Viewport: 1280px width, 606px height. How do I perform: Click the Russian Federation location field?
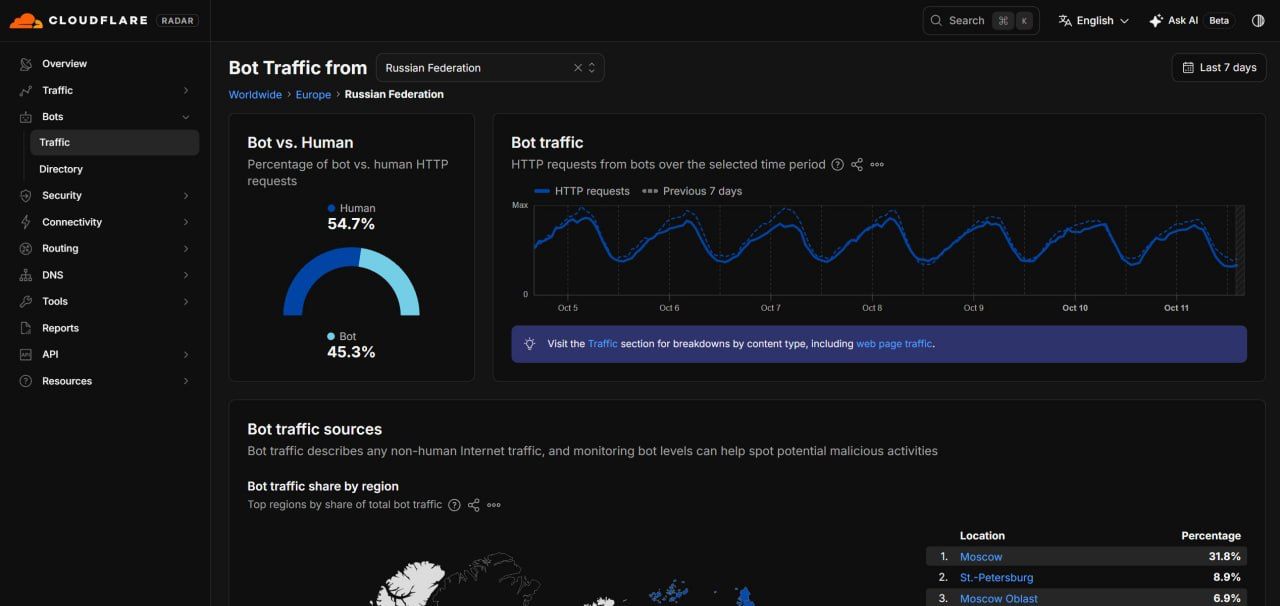pyautogui.click(x=490, y=68)
